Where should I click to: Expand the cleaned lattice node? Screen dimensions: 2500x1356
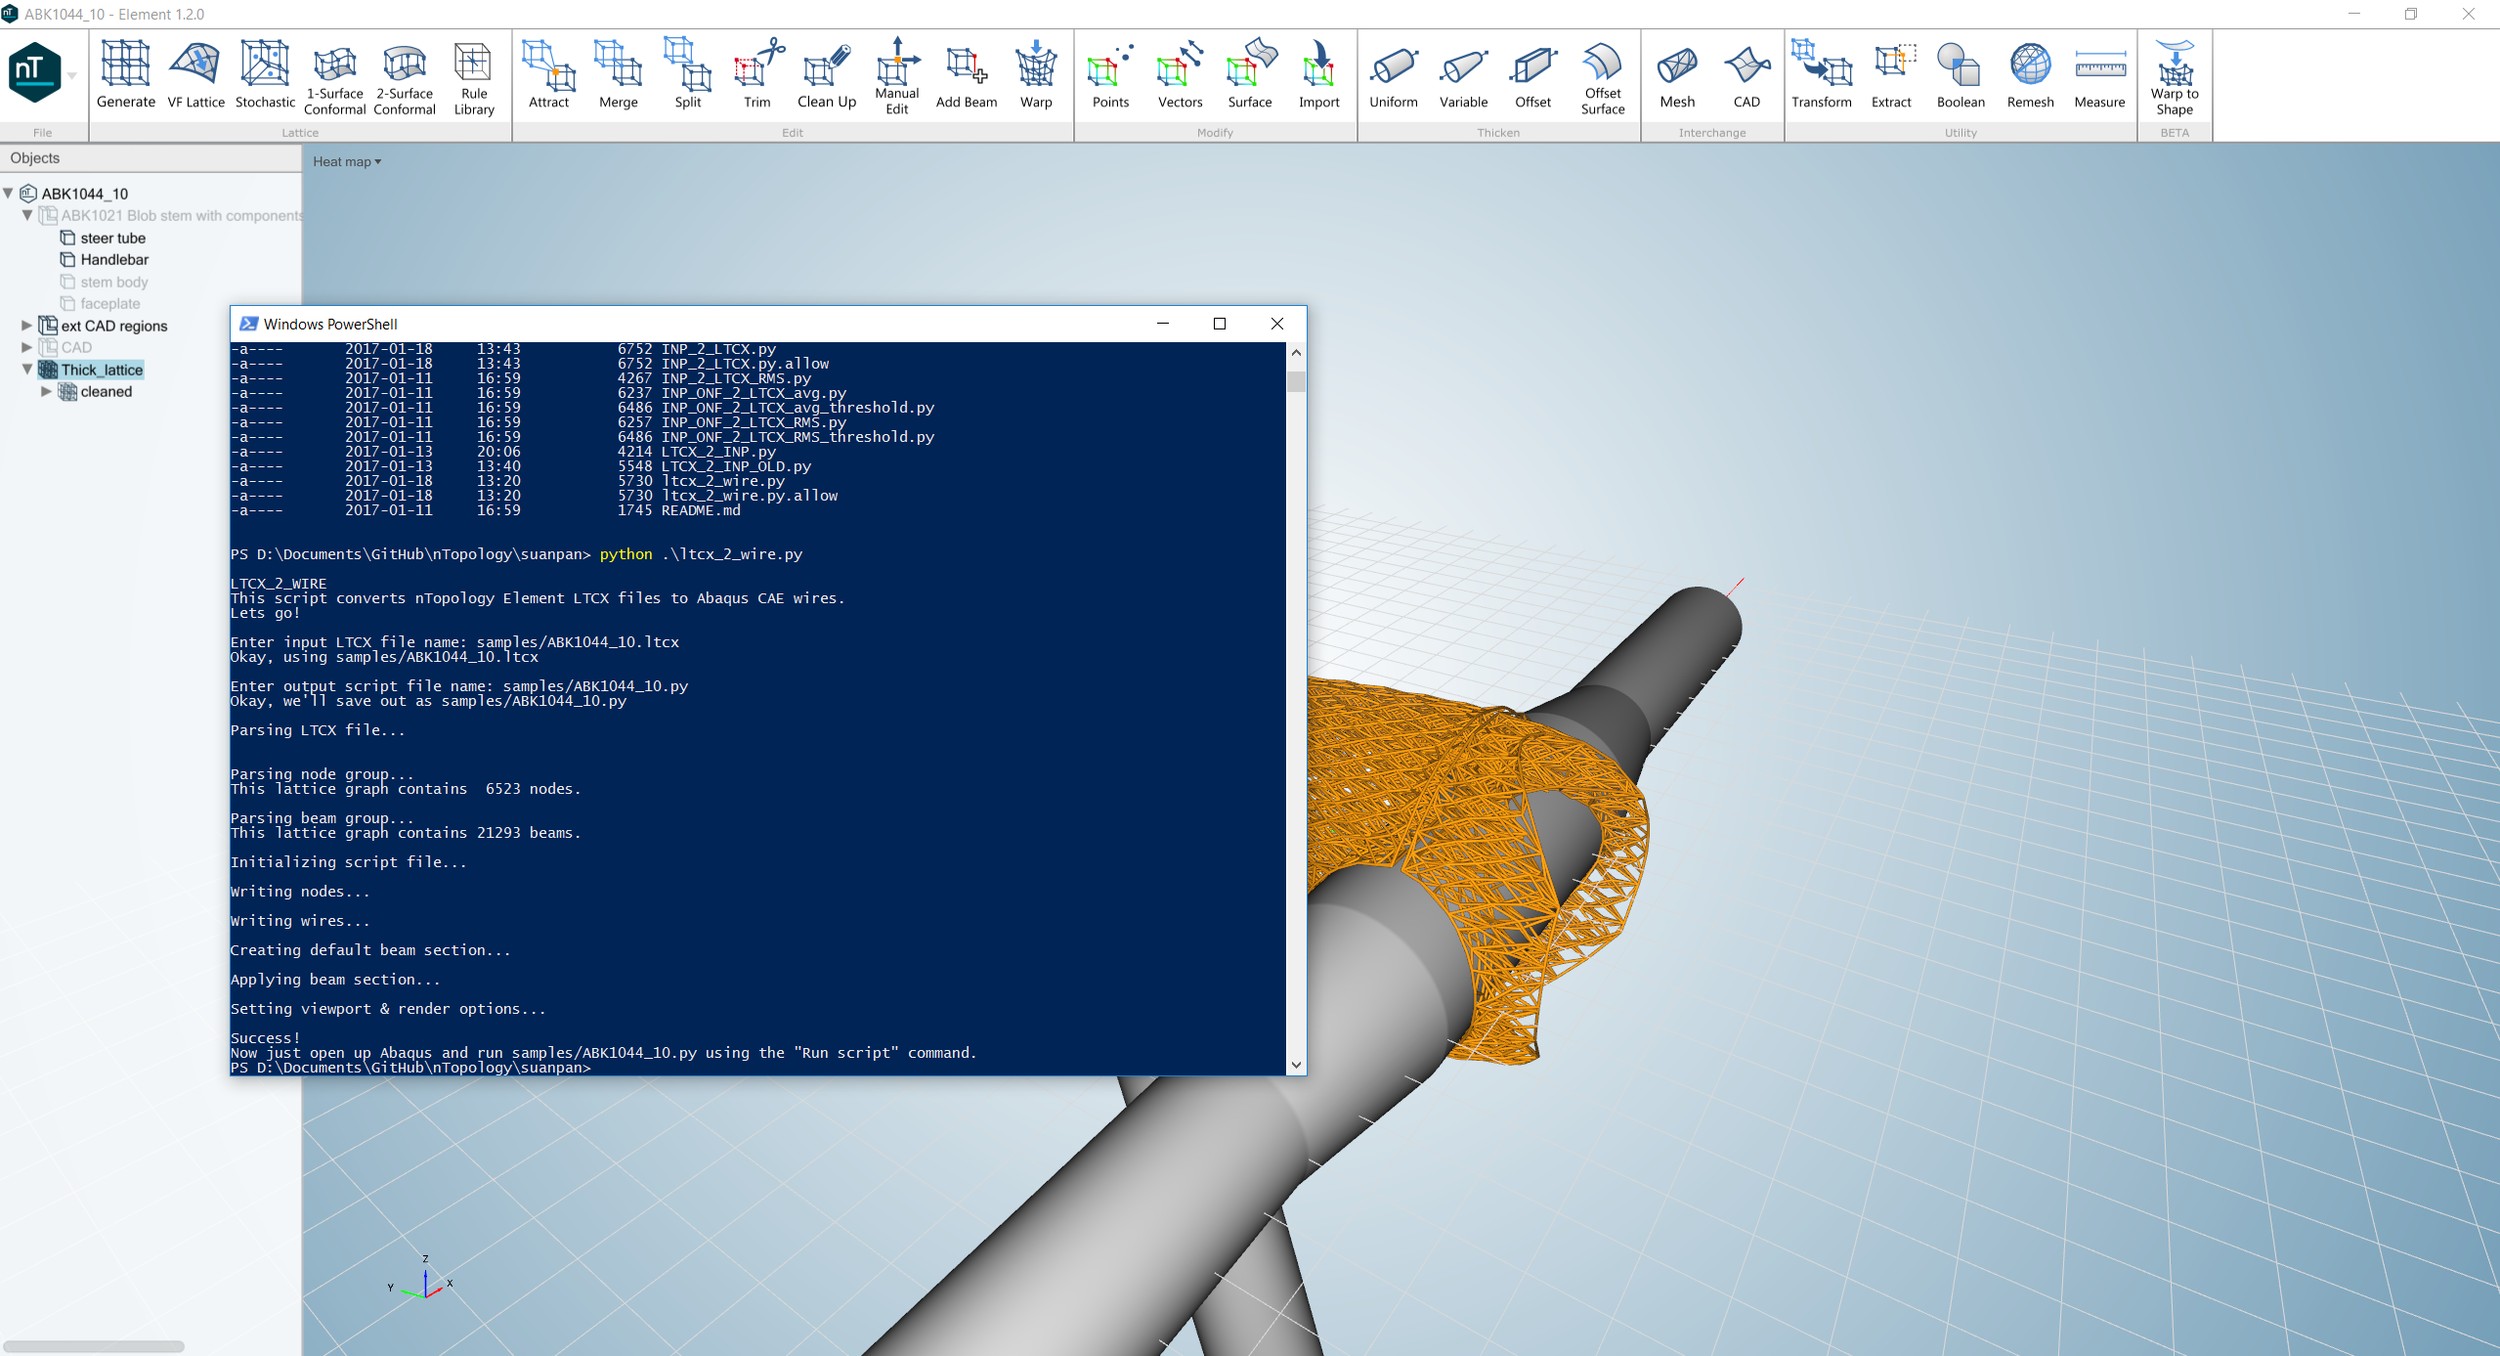click(46, 391)
